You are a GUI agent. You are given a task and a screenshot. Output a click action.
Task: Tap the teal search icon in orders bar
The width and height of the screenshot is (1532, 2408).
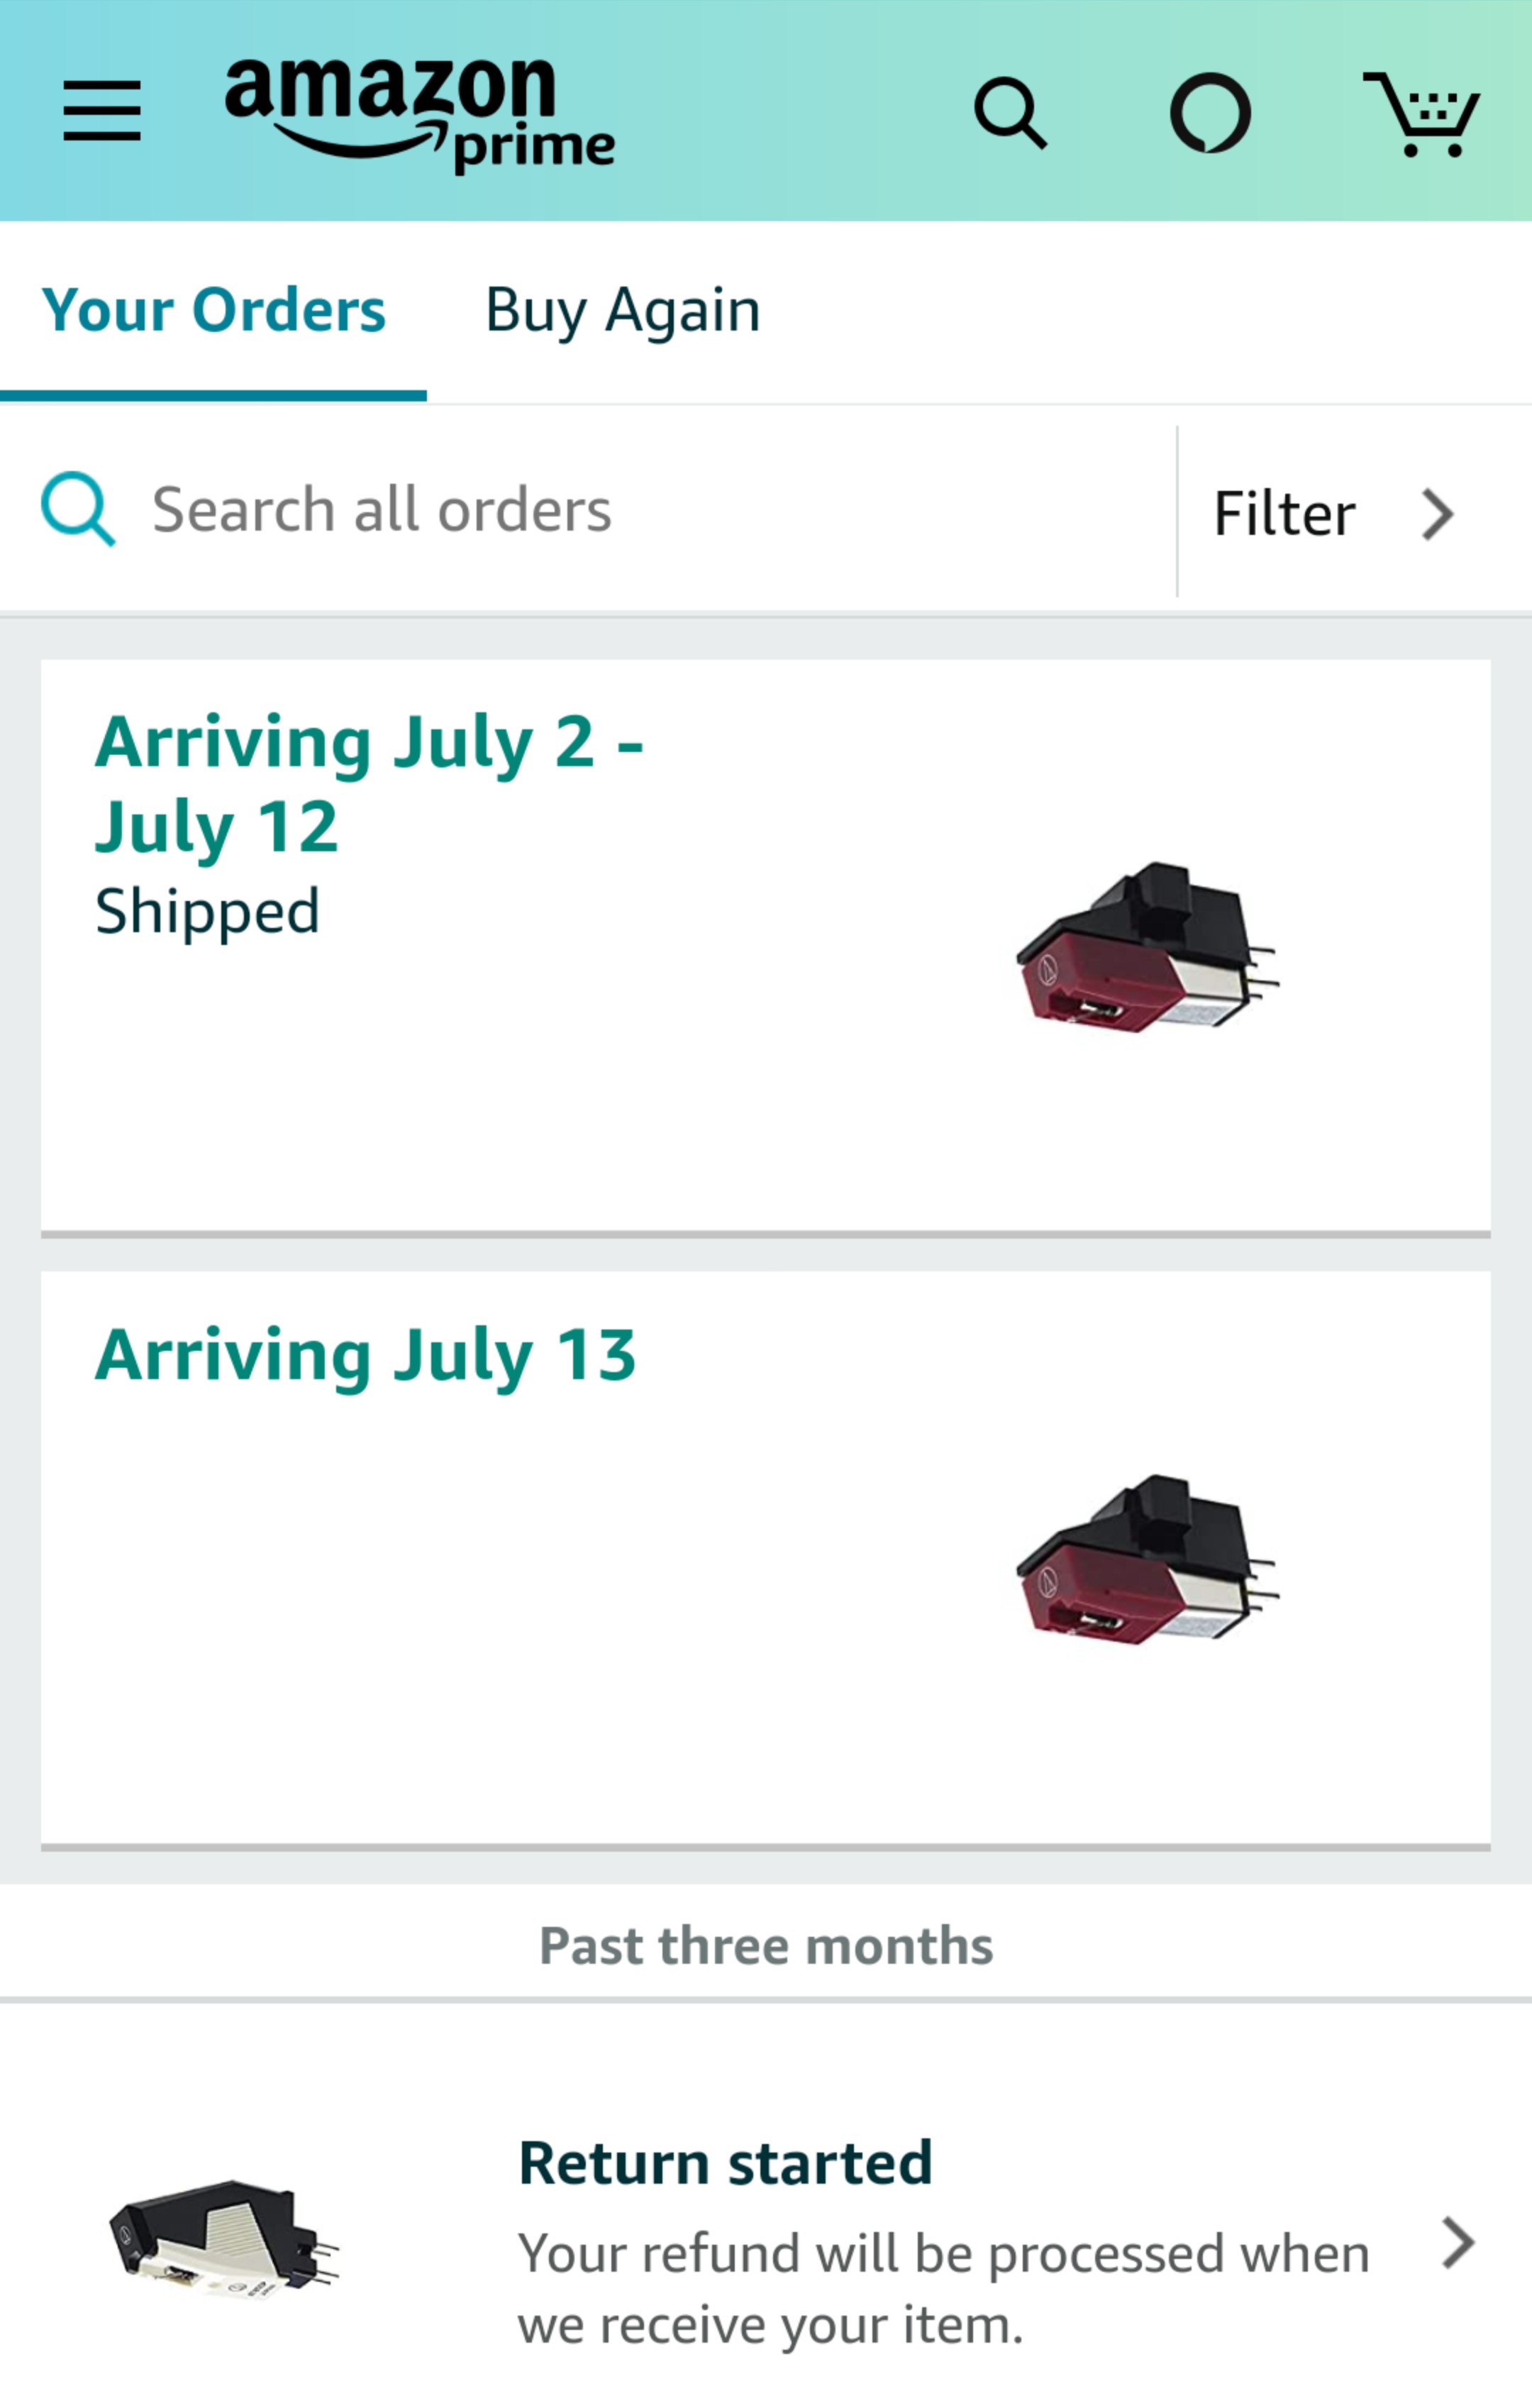[78, 509]
